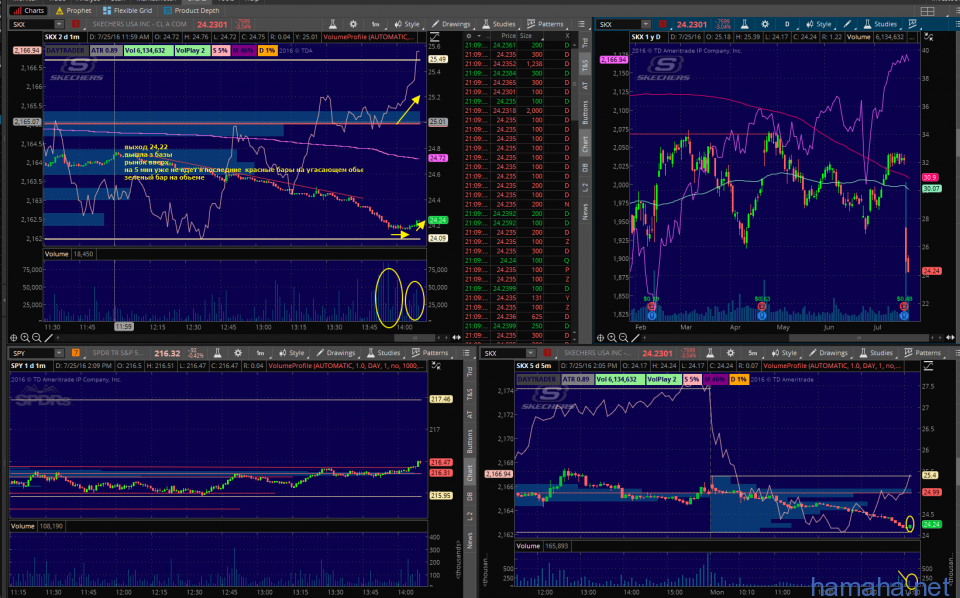Open Studies on the SPY chart
This screenshot has height=598, width=960.
pyautogui.click(x=383, y=353)
